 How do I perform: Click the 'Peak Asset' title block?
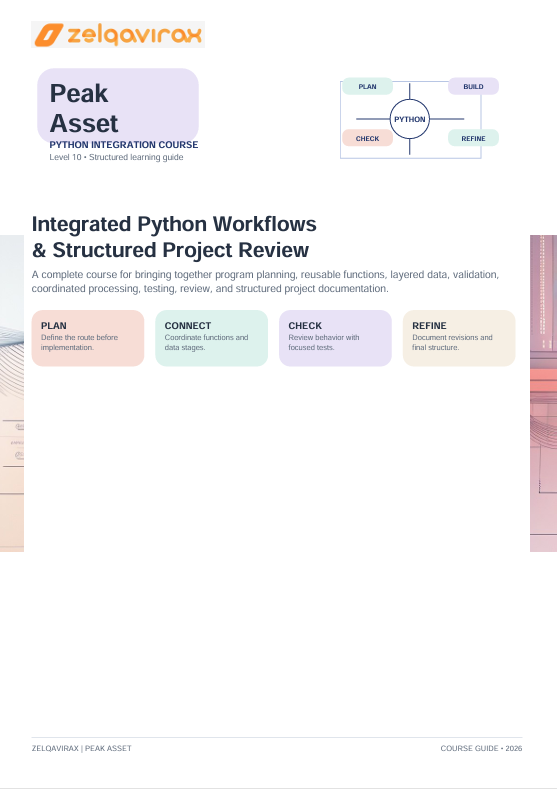(x=118, y=106)
